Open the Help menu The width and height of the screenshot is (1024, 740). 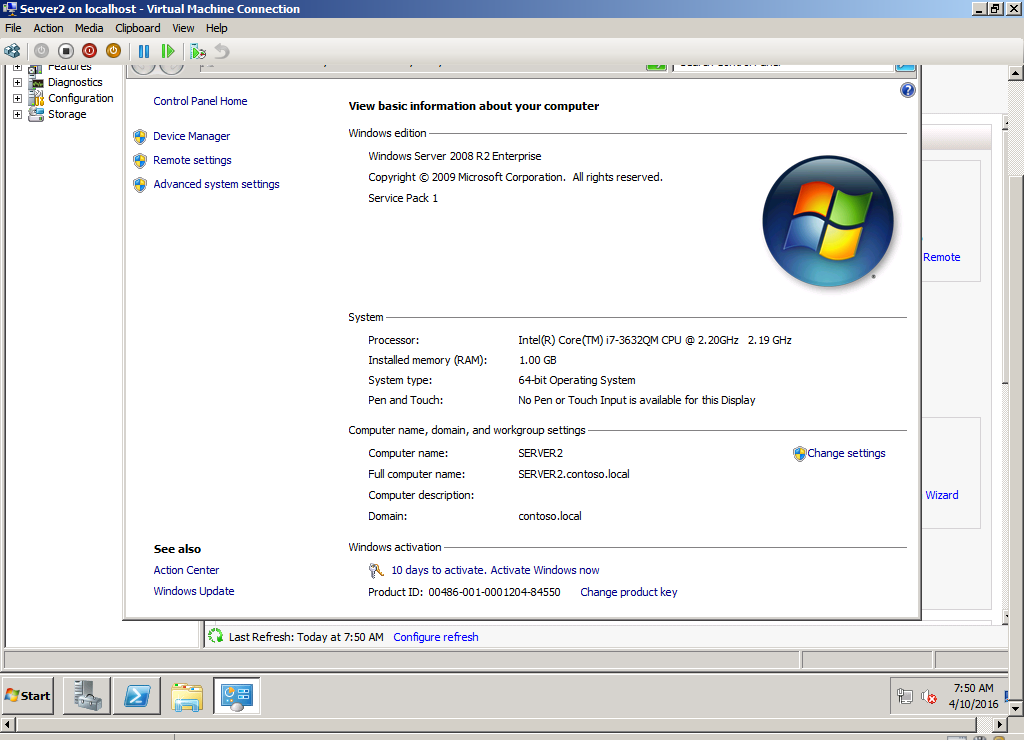click(x=216, y=28)
